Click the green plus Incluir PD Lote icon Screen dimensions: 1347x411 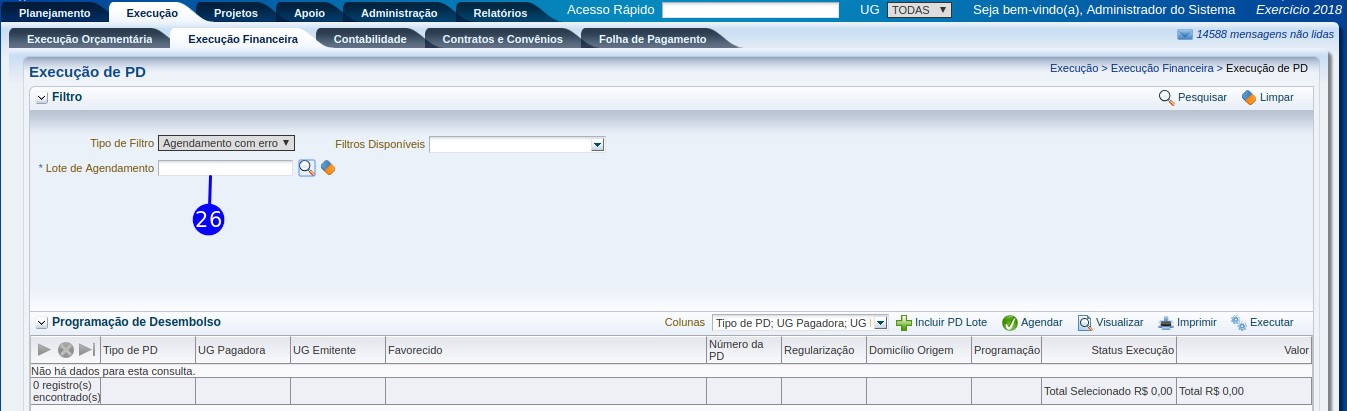coord(904,323)
